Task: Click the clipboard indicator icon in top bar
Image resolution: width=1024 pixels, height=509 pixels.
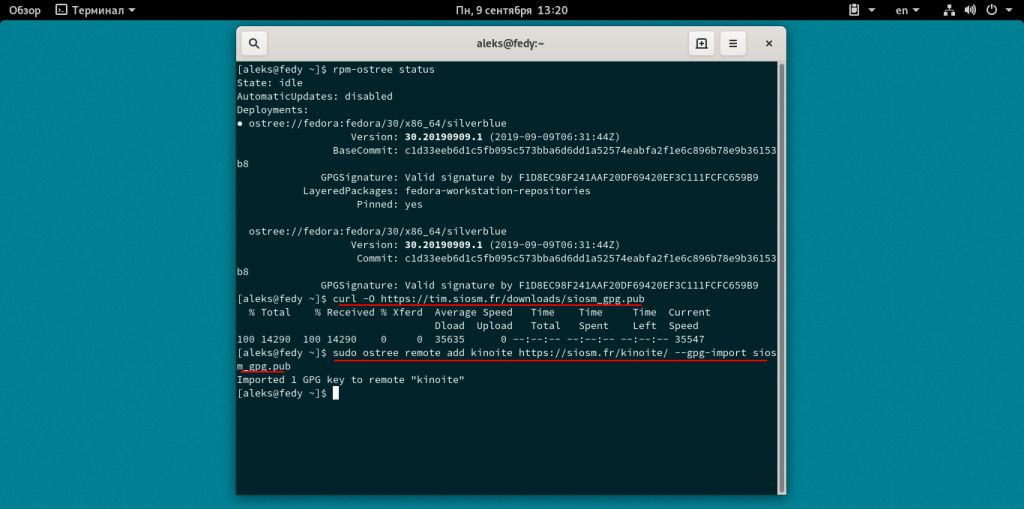Action: [854, 10]
